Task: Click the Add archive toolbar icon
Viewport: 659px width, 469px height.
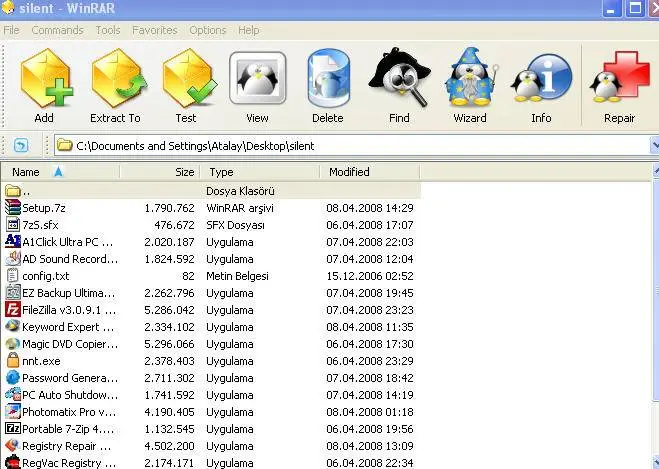Action: click(x=46, y=78)
